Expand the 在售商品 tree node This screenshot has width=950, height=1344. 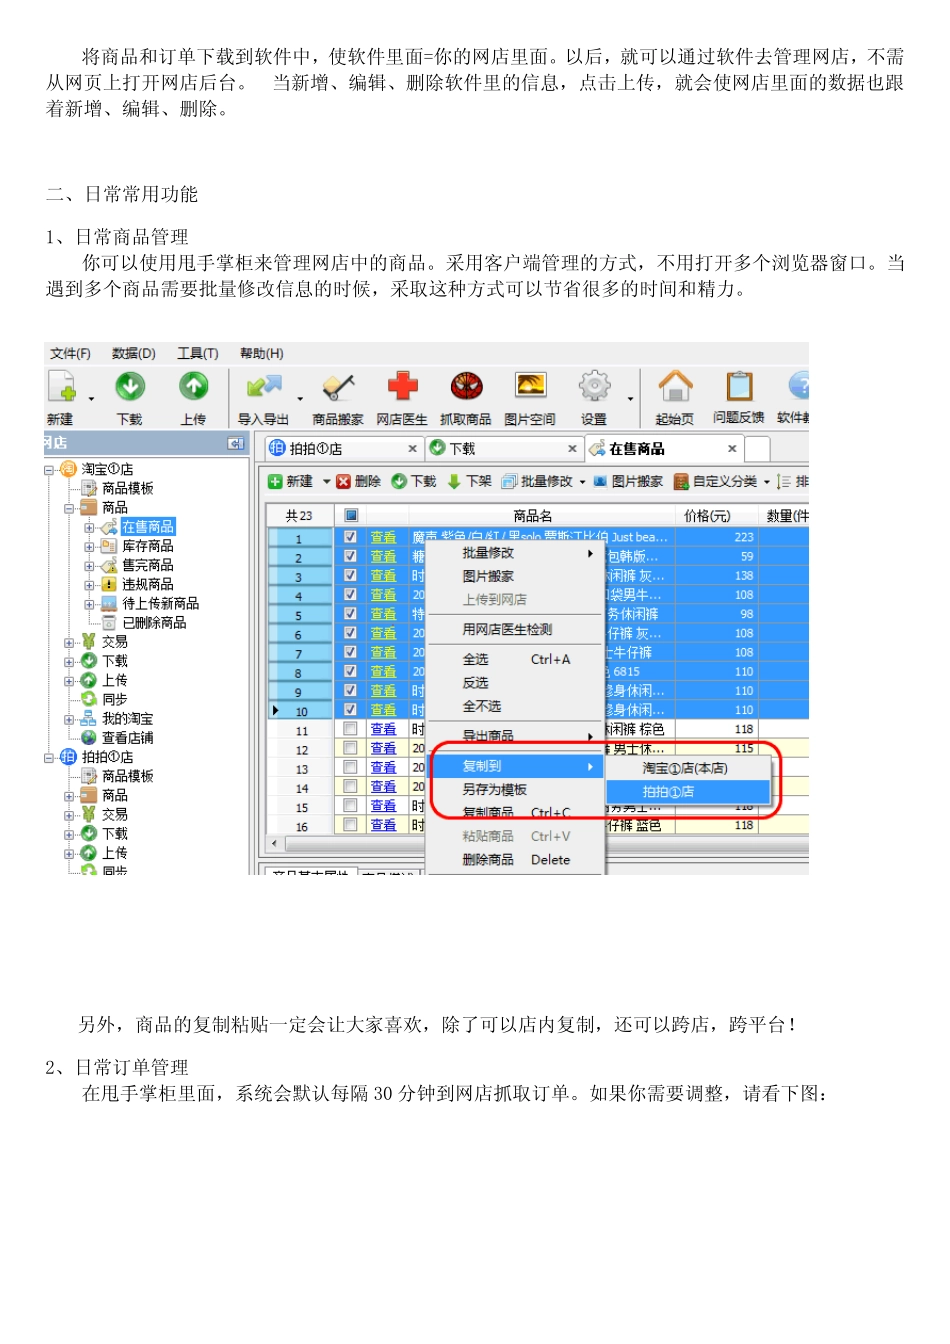point(89,527)
